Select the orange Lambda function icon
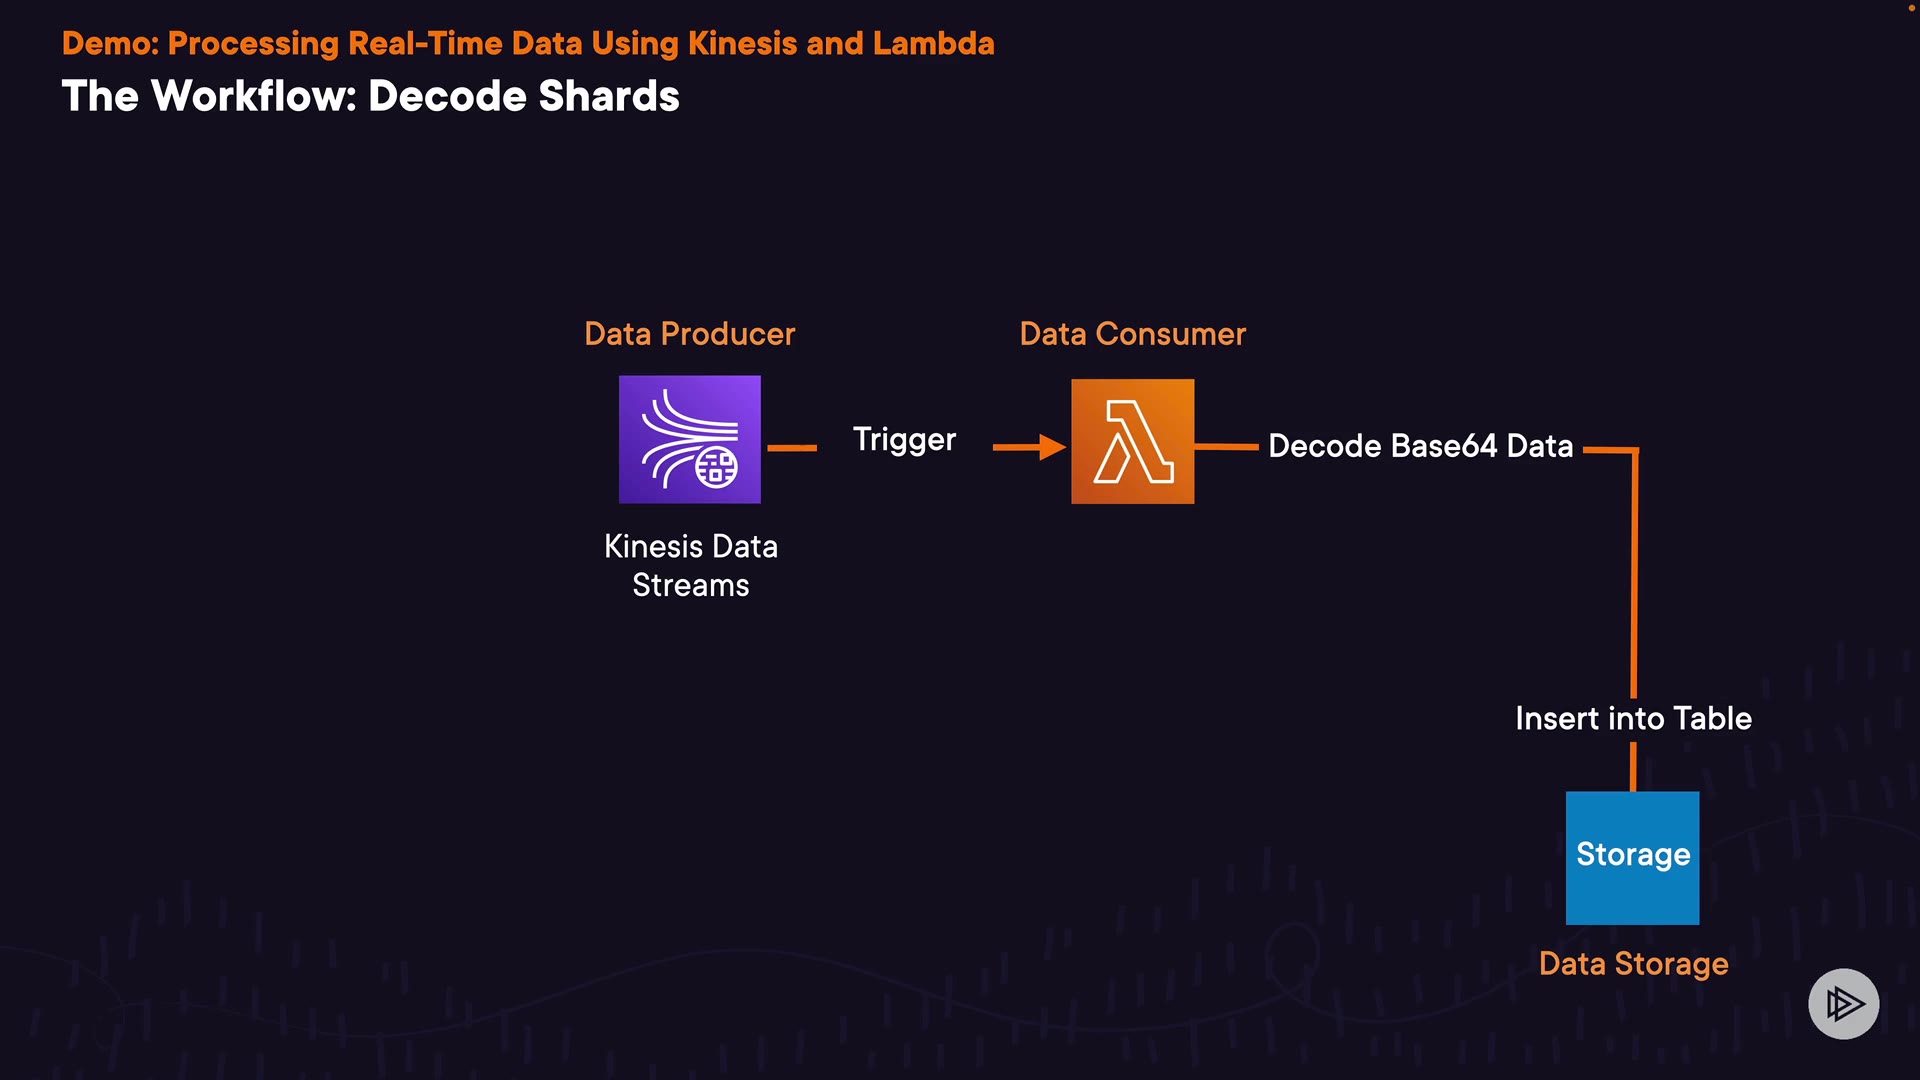 click(x=1132, y=441)
